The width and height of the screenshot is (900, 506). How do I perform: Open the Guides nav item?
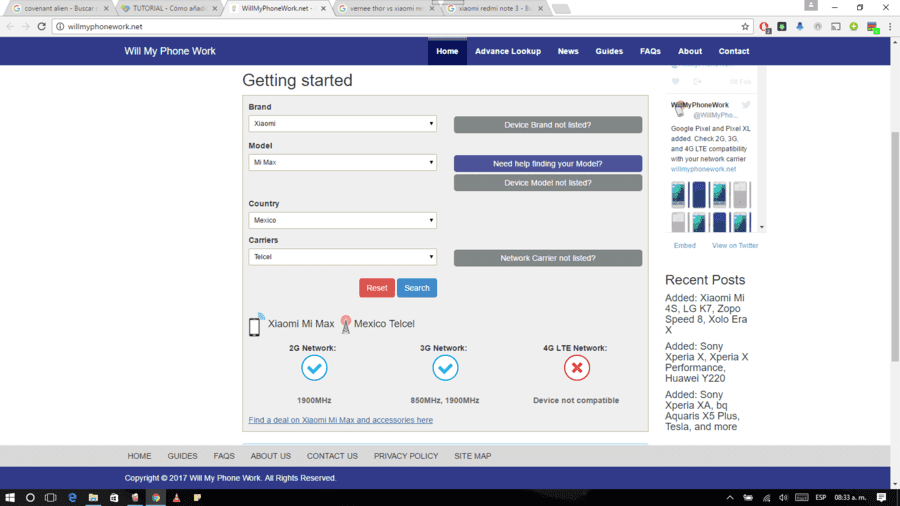609,51
